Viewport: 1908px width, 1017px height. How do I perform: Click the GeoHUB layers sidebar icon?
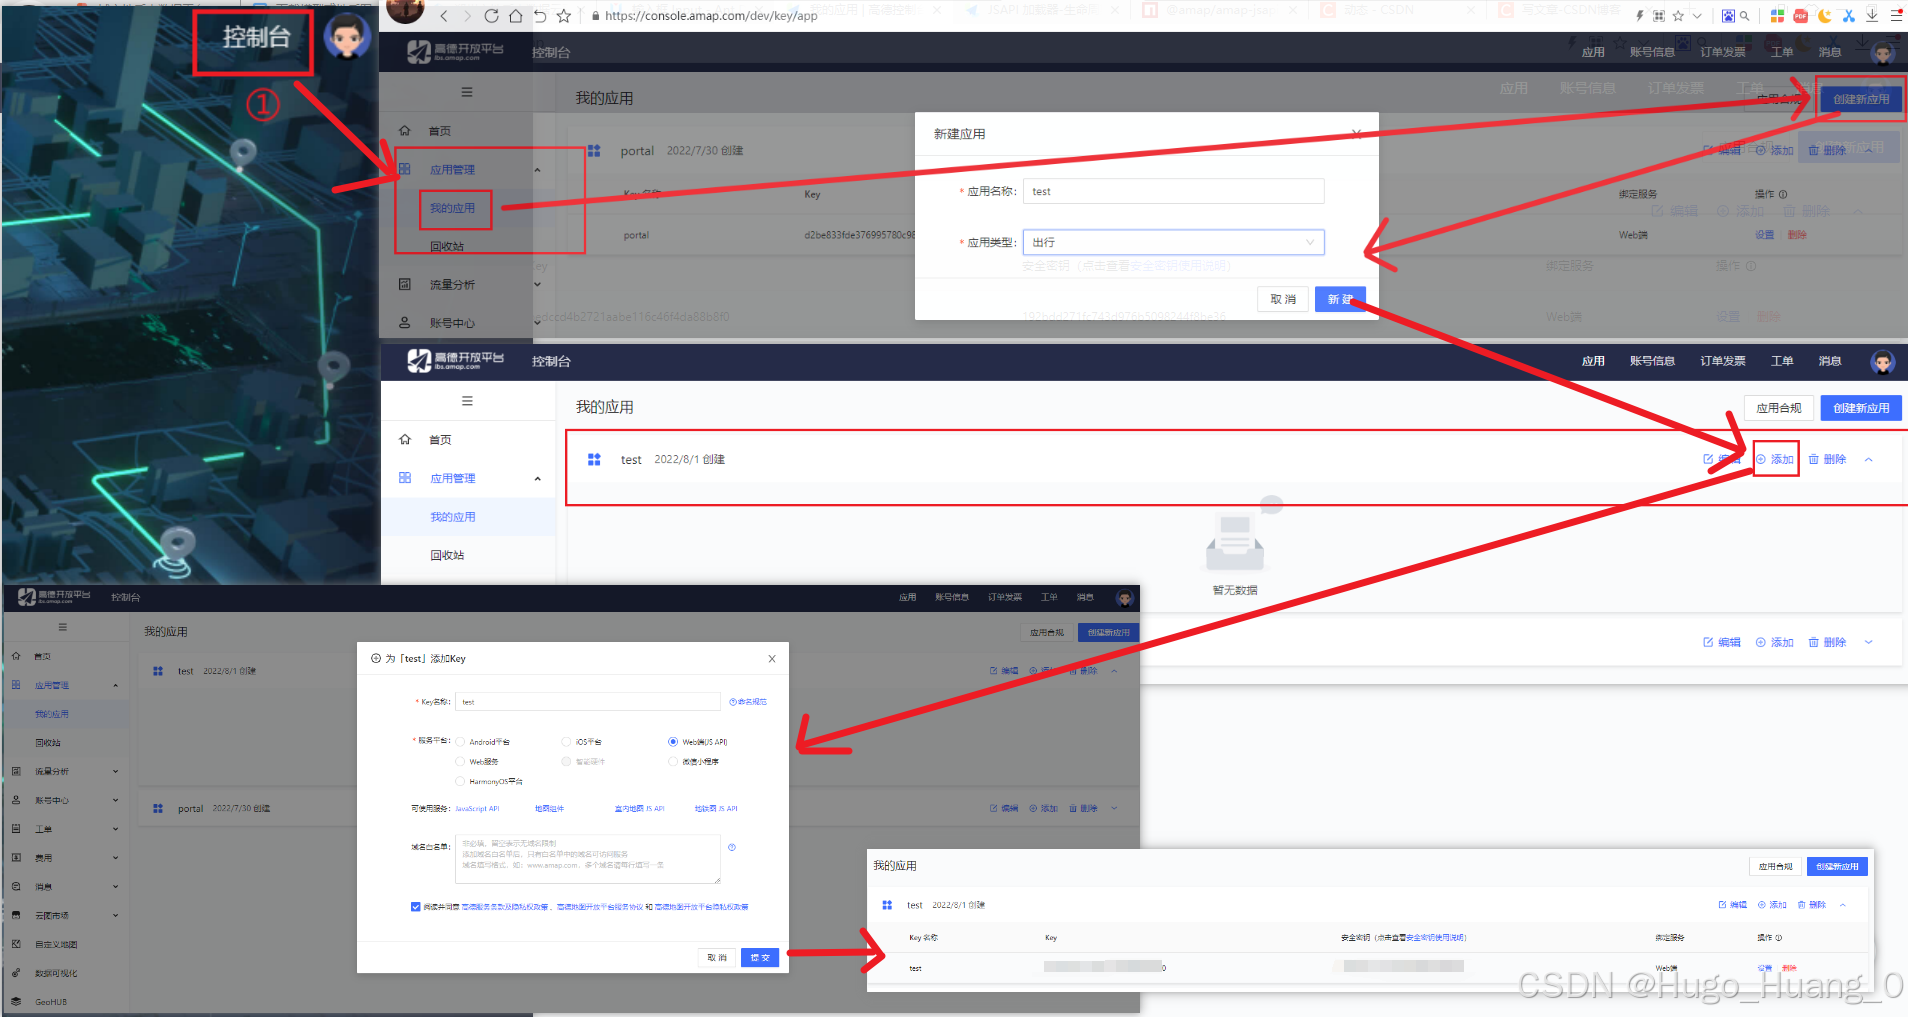(x=16, y=1001)
